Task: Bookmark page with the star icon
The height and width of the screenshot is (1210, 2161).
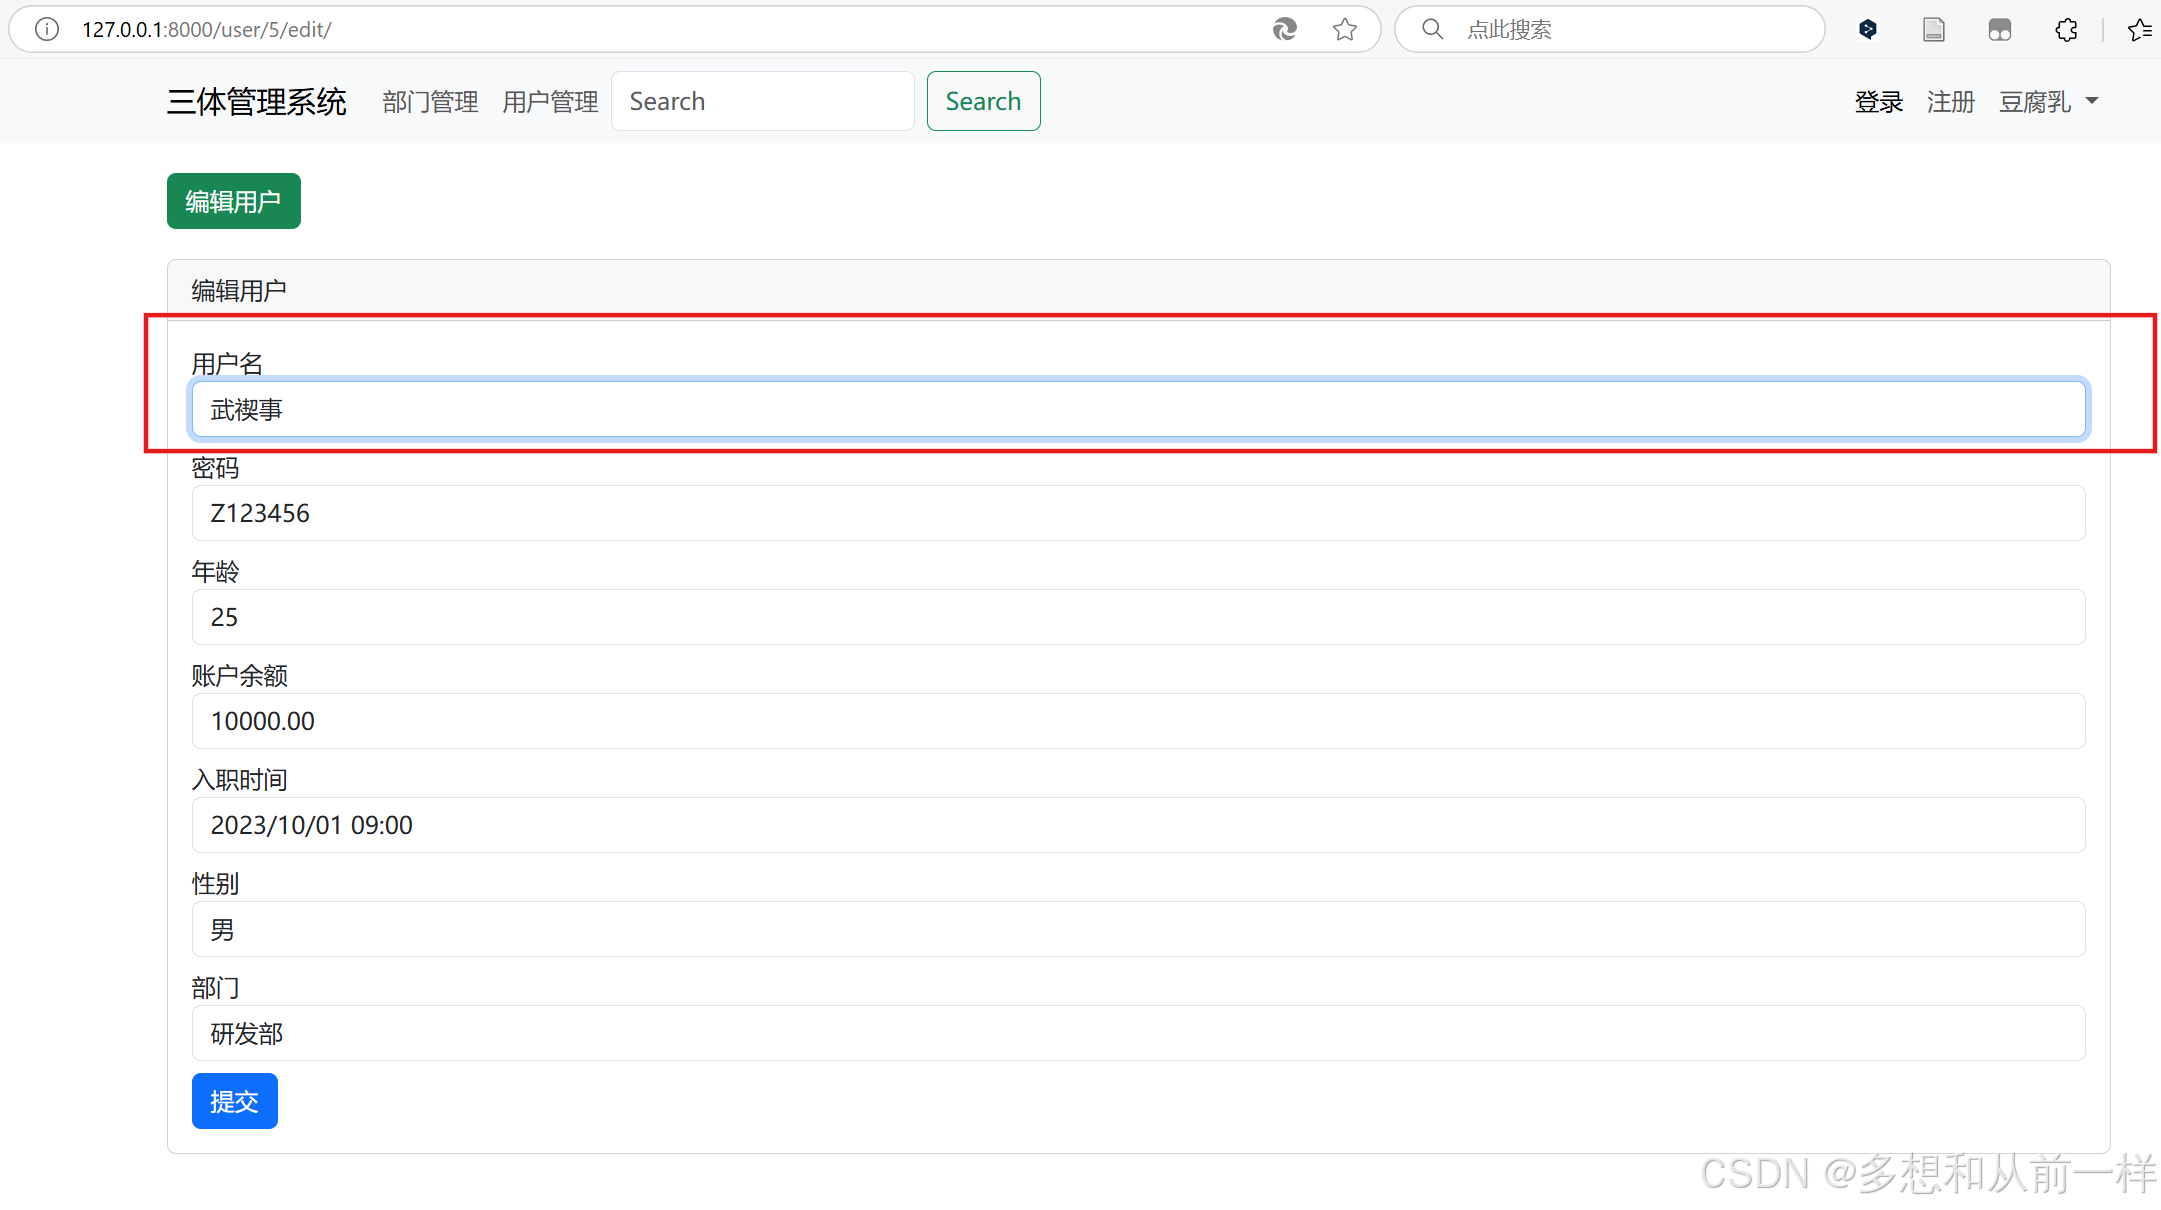Action: pos(1345,29)
